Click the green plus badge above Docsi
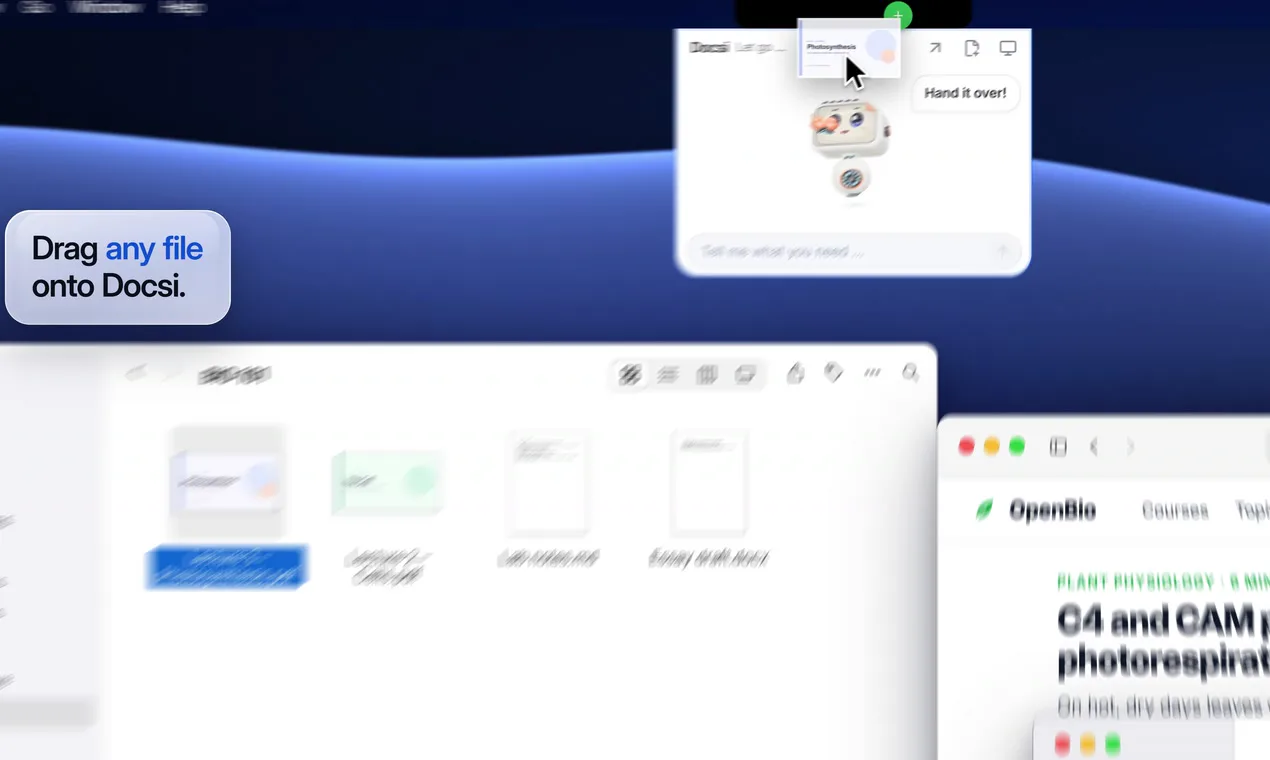 (x=898, y=15)
